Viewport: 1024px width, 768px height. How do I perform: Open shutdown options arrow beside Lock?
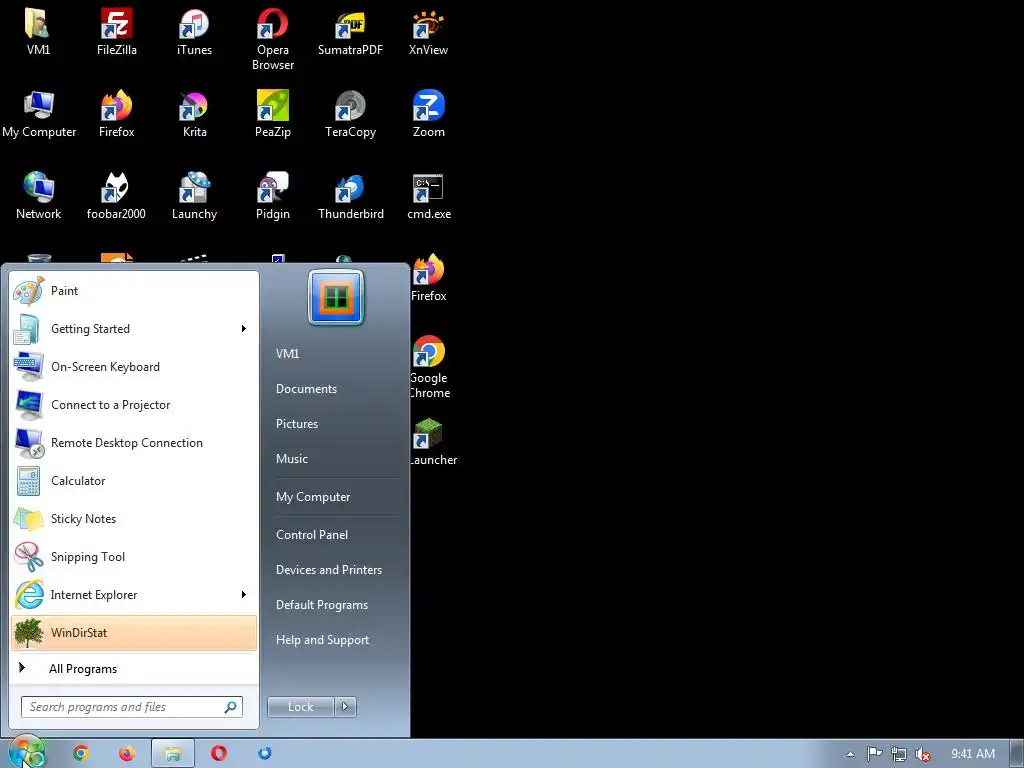345,707
